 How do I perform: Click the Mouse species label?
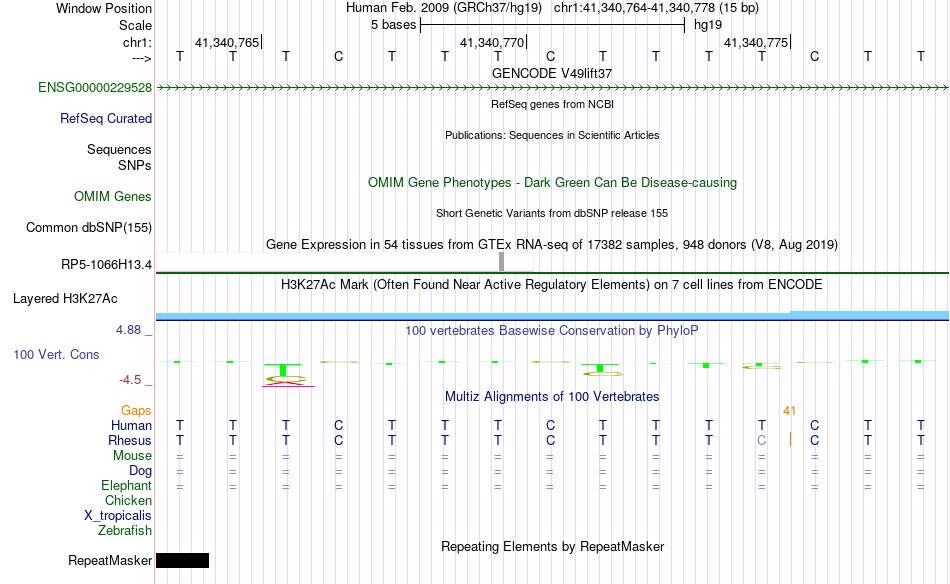133,456
